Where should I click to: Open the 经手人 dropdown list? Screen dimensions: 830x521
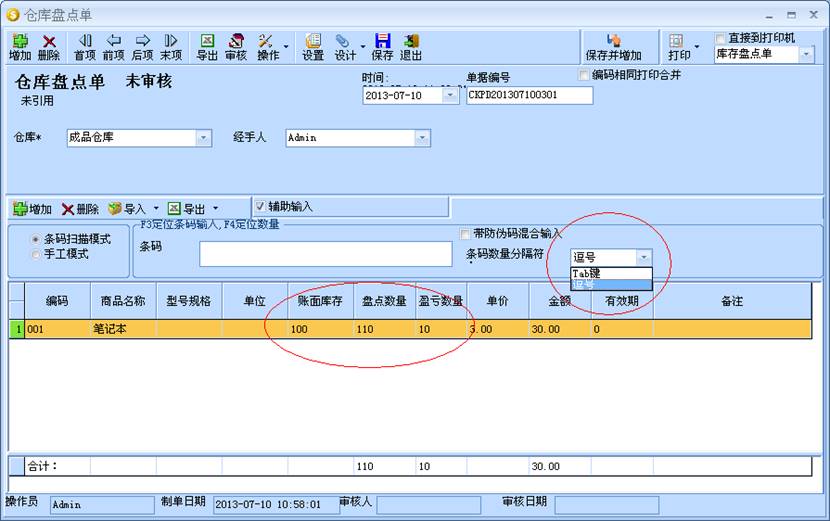(422, 138)
